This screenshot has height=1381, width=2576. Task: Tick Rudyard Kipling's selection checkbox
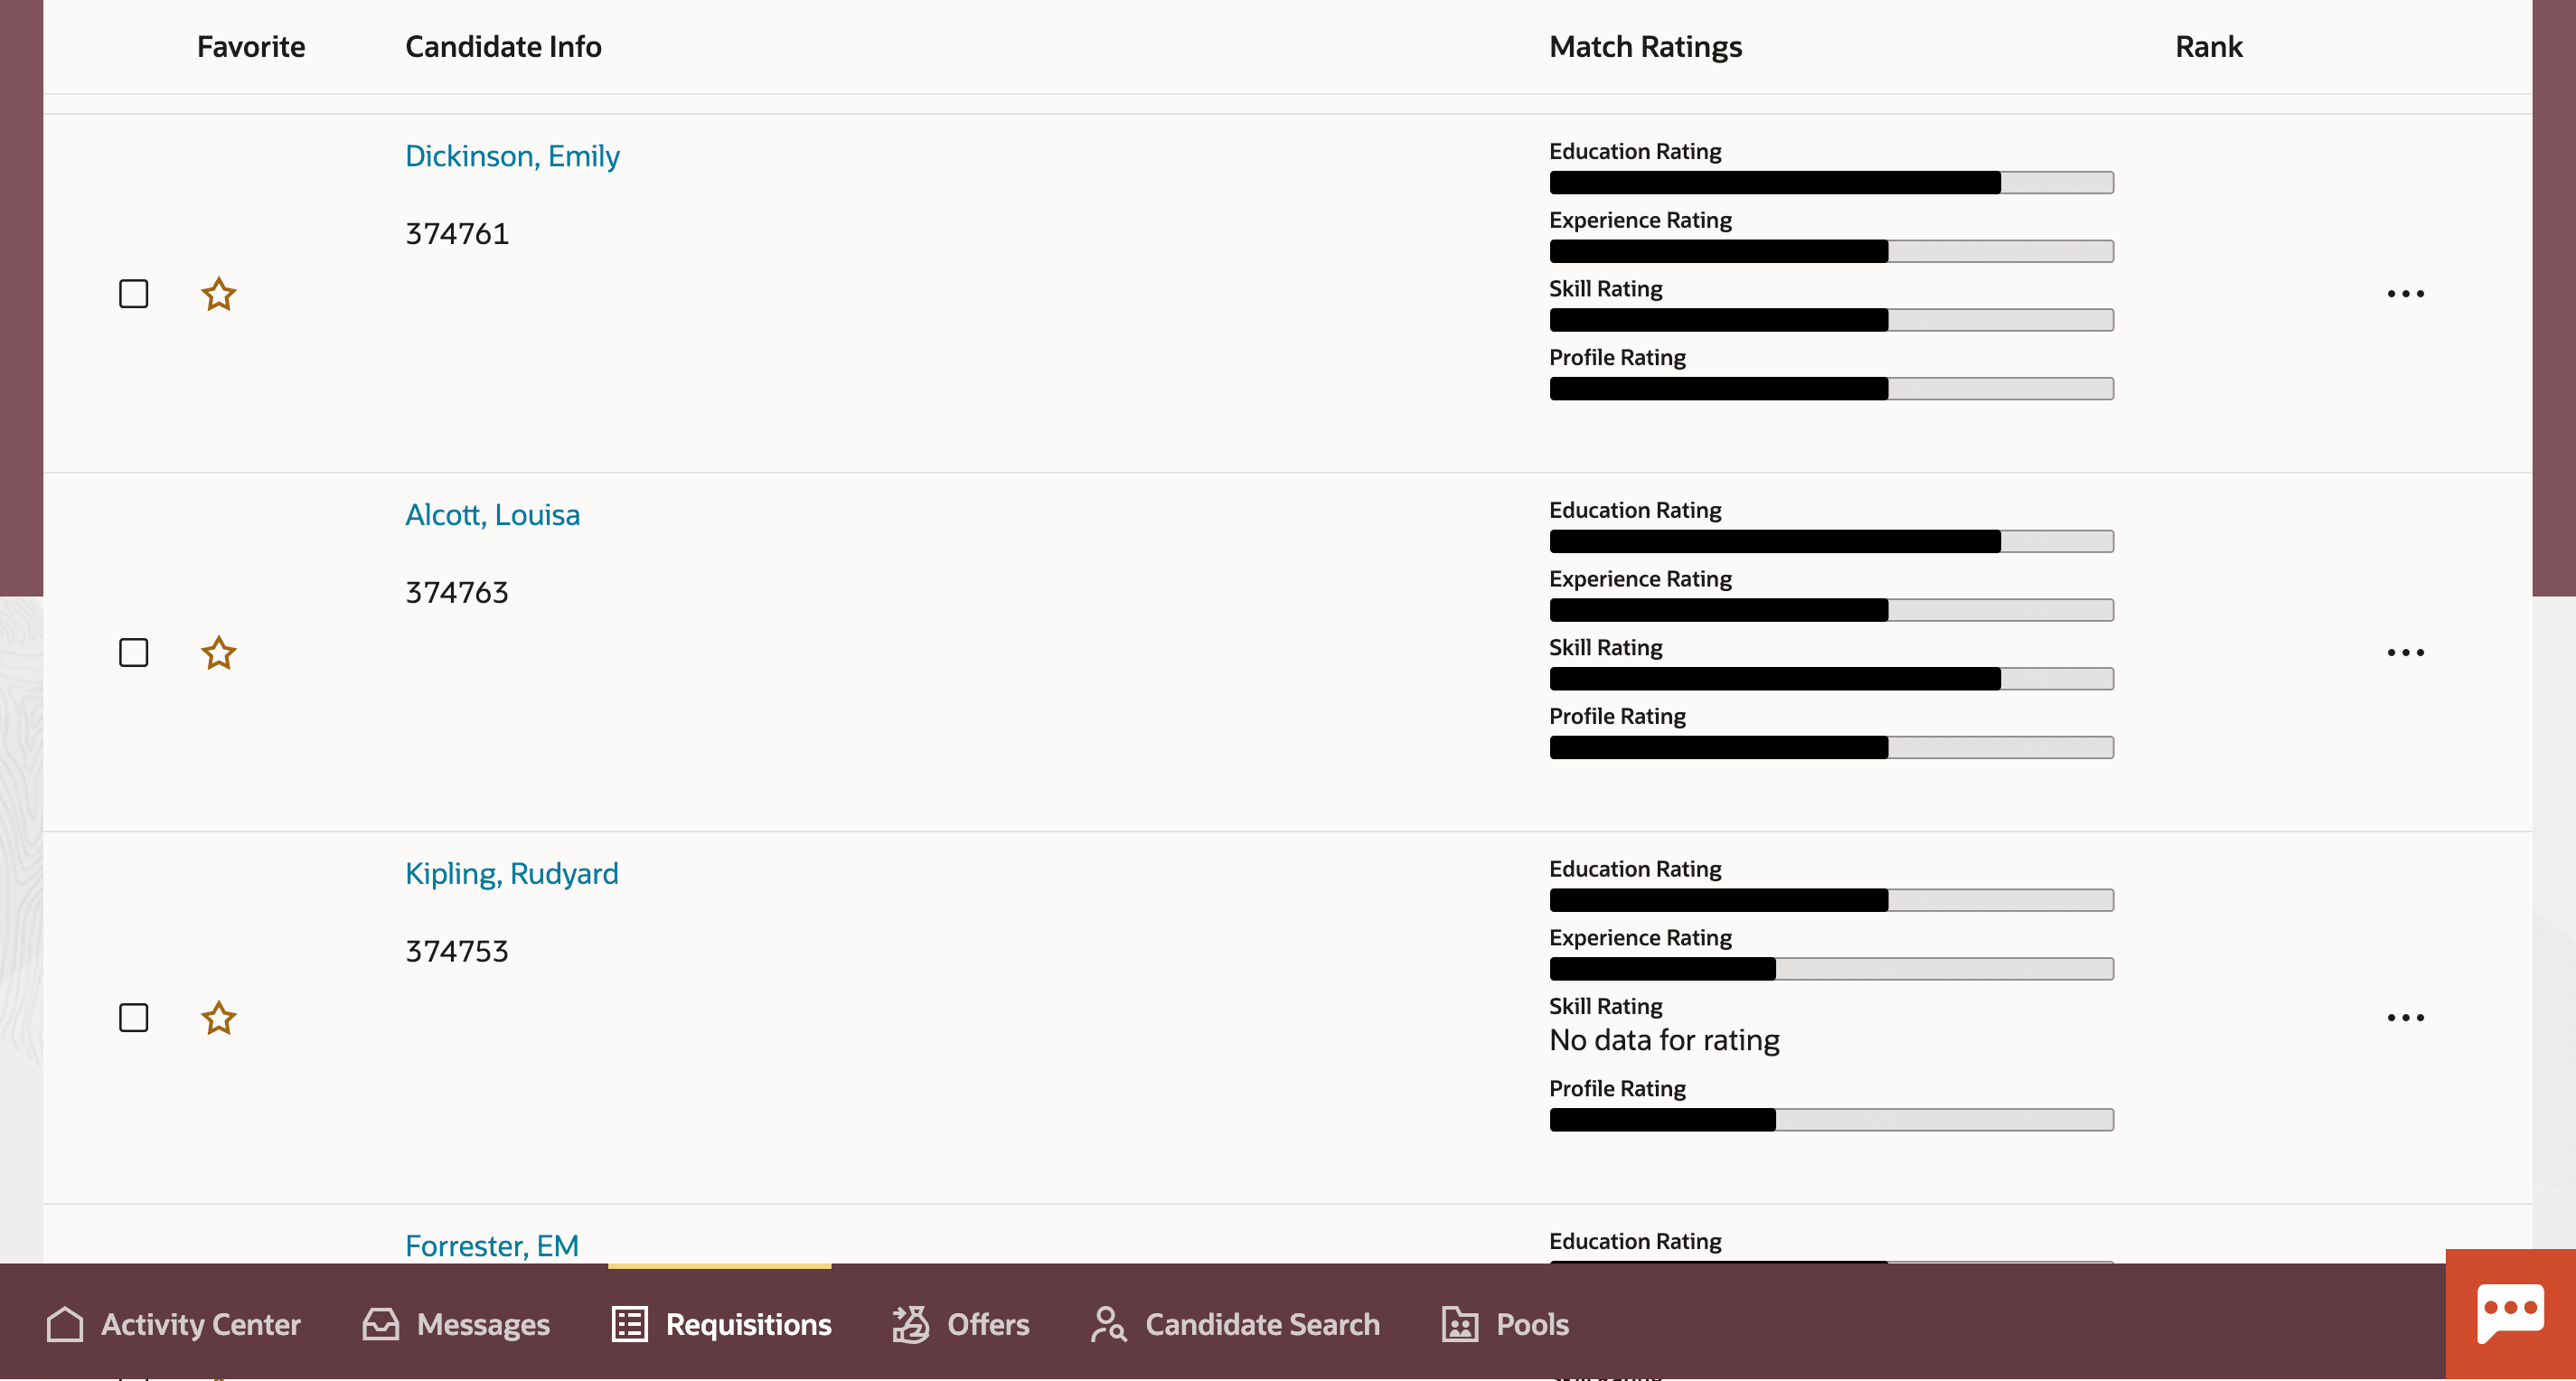tap(133, 1018)
